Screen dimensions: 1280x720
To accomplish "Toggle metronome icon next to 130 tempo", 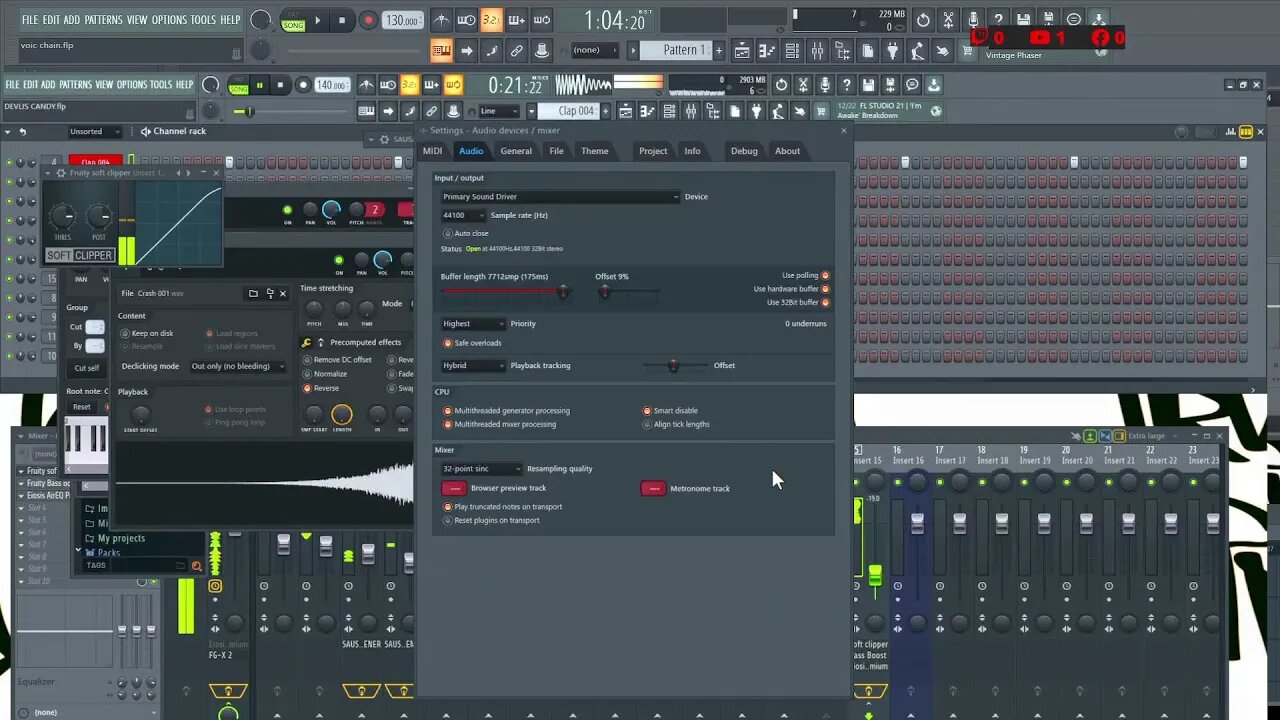I will (x=441, y=20).
